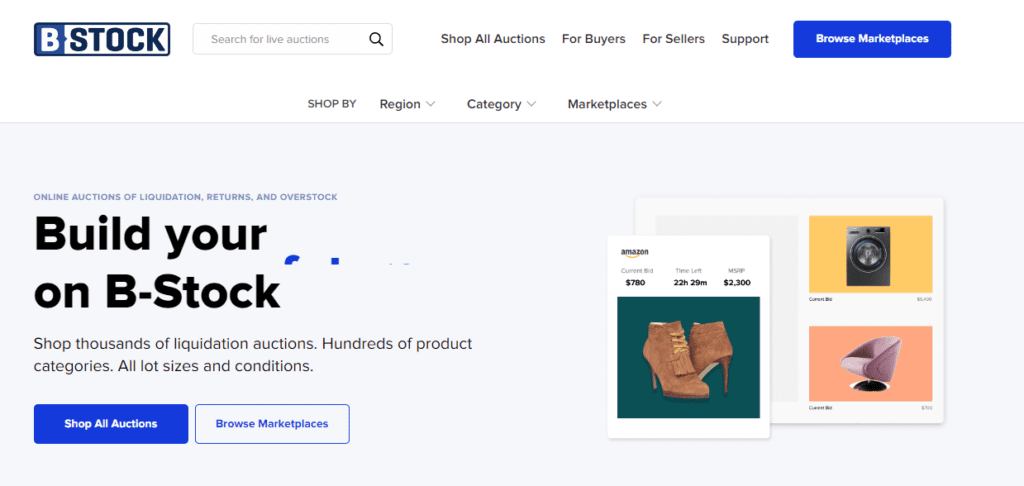This screenshot has width=1024, height=486.
Task: Expand the Marketplaces dropdown
Action: point(615,105)
